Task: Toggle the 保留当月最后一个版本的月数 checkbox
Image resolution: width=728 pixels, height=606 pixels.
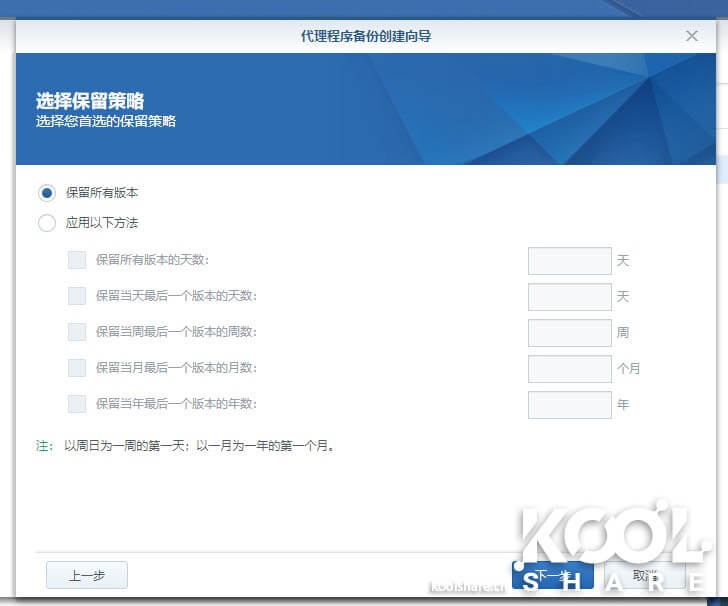Action: coord(77,368)
